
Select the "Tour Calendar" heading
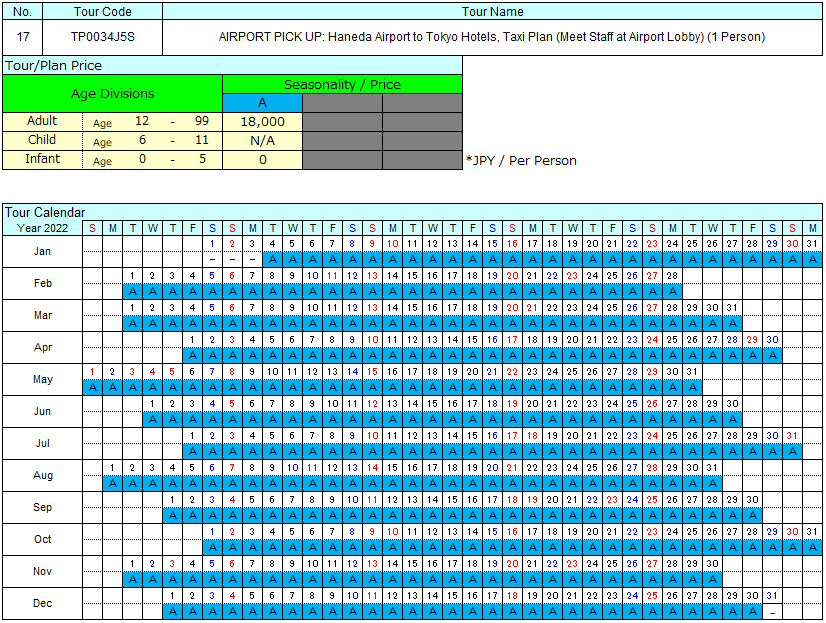45,212
